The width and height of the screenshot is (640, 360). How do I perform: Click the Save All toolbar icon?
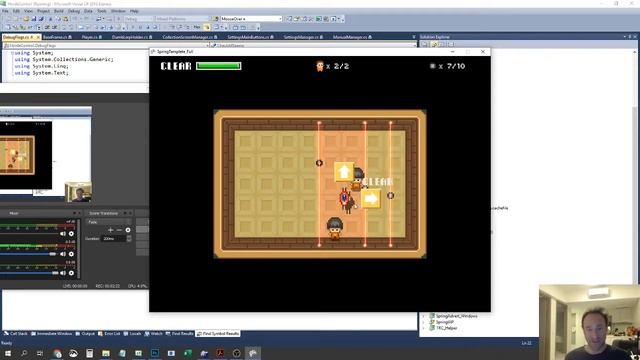tap(41, 19)
